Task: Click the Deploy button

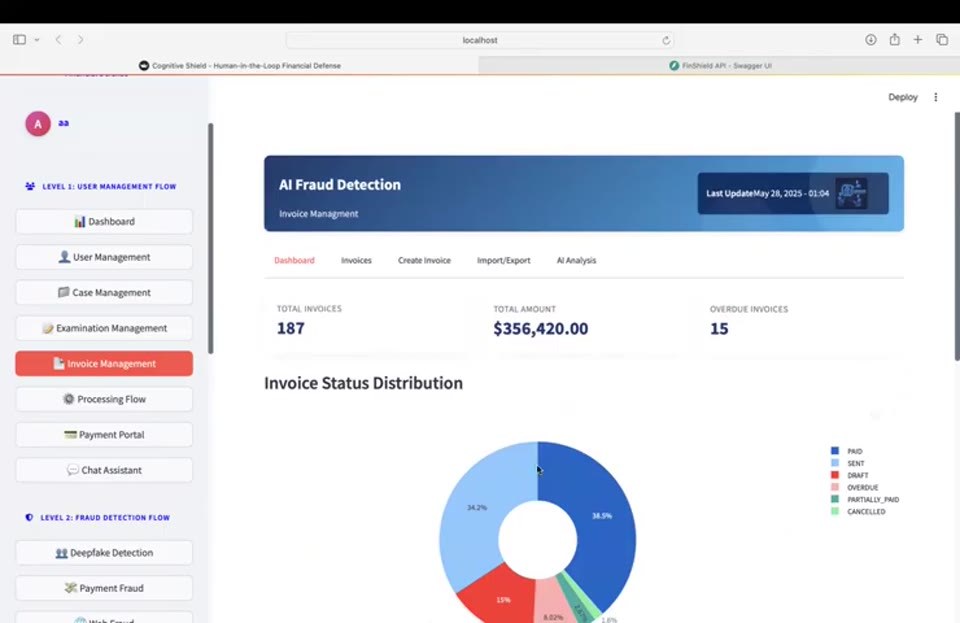Action: pos(903,97)
